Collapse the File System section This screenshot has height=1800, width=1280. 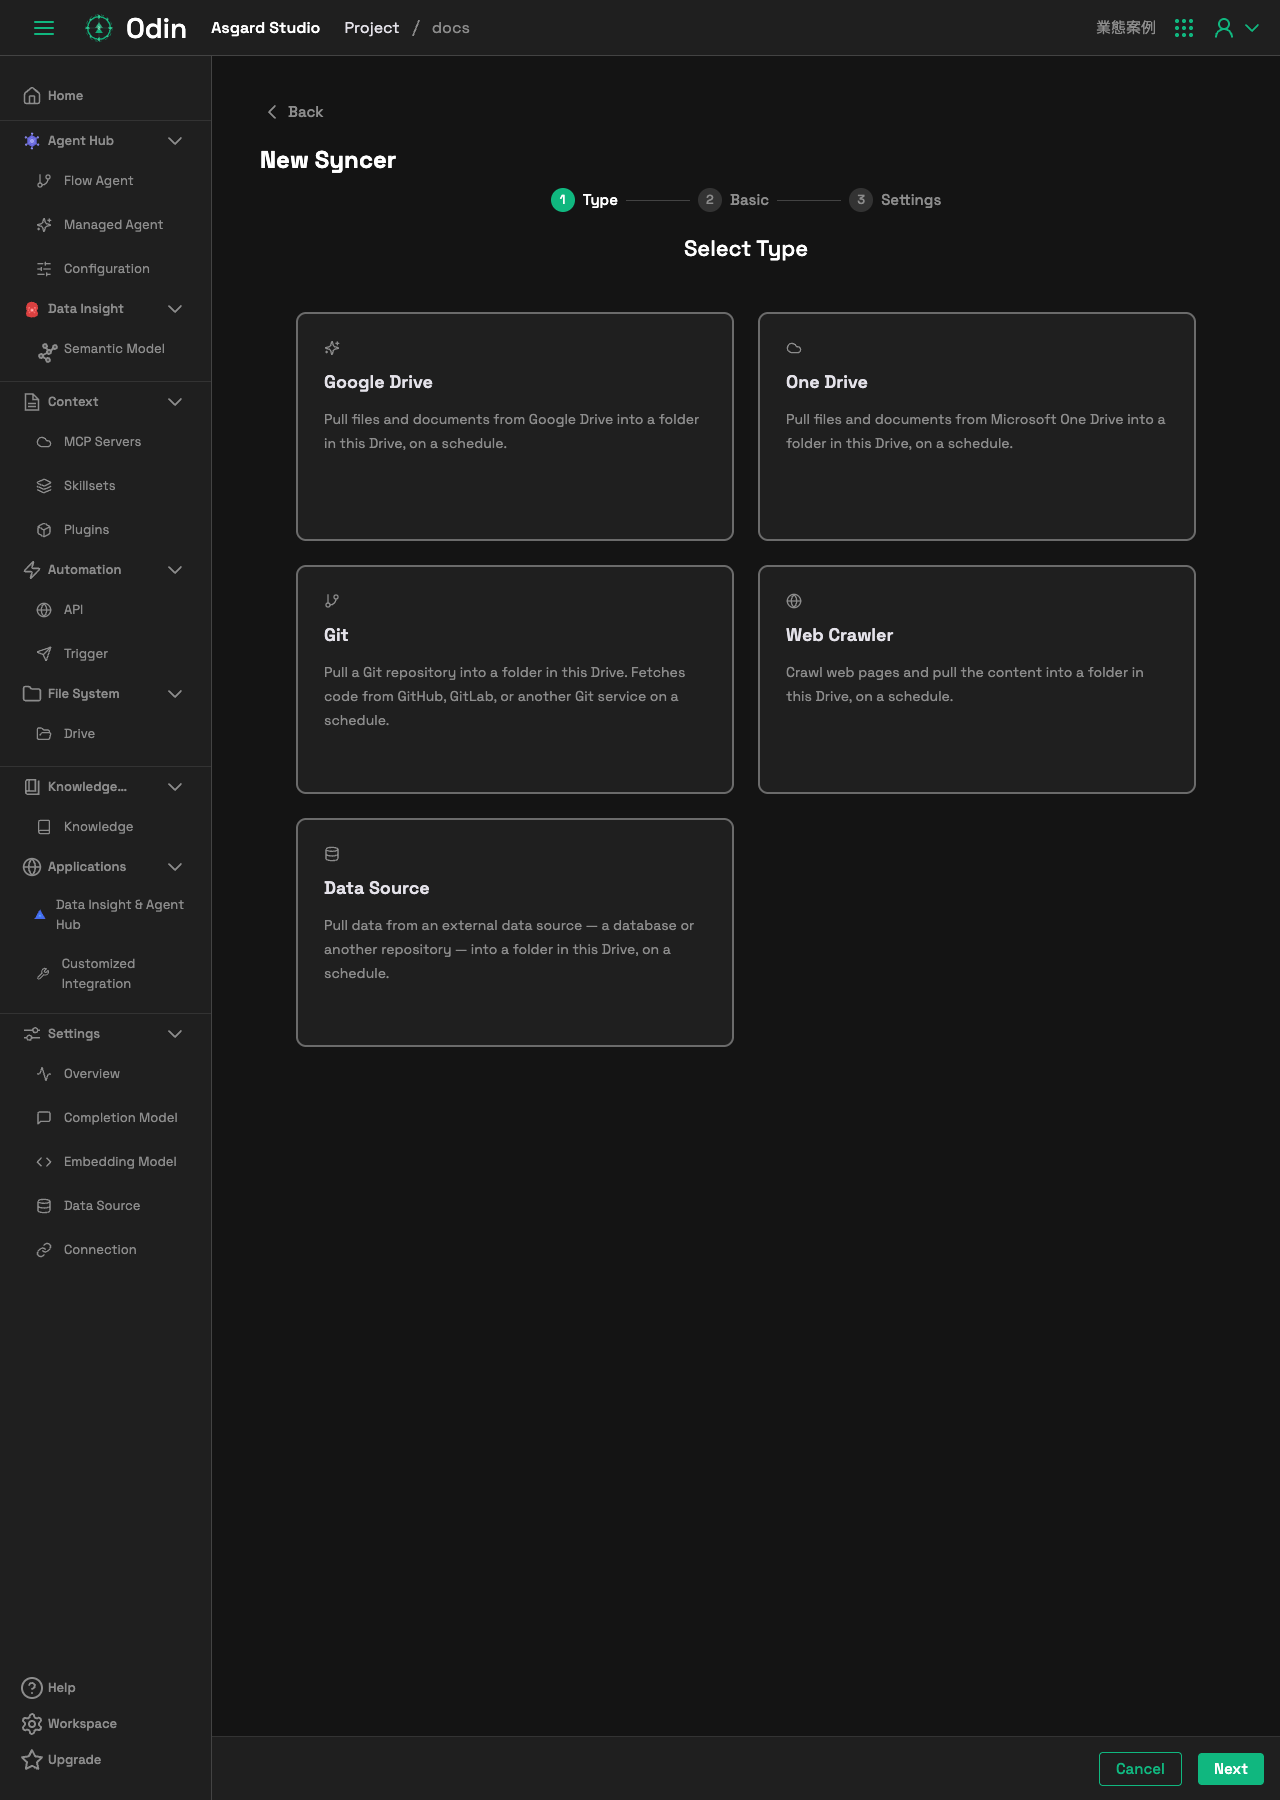[x=175, y=694]
